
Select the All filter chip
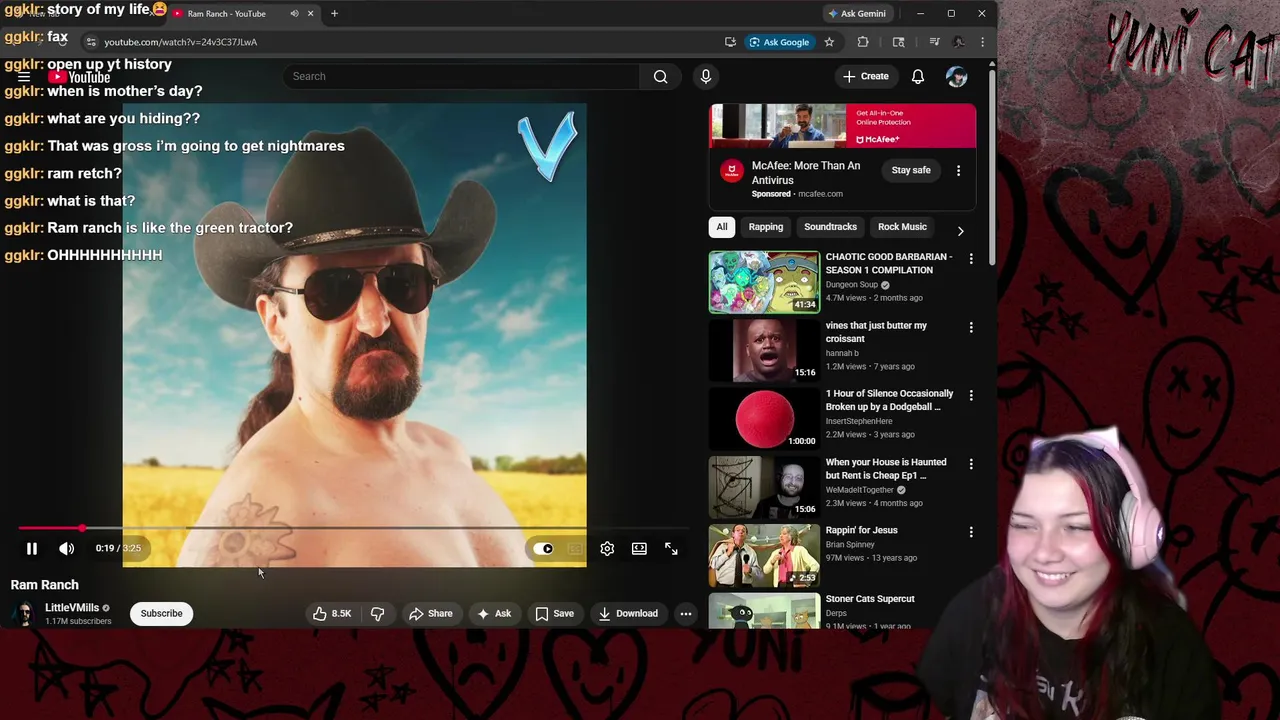(721, 227)
